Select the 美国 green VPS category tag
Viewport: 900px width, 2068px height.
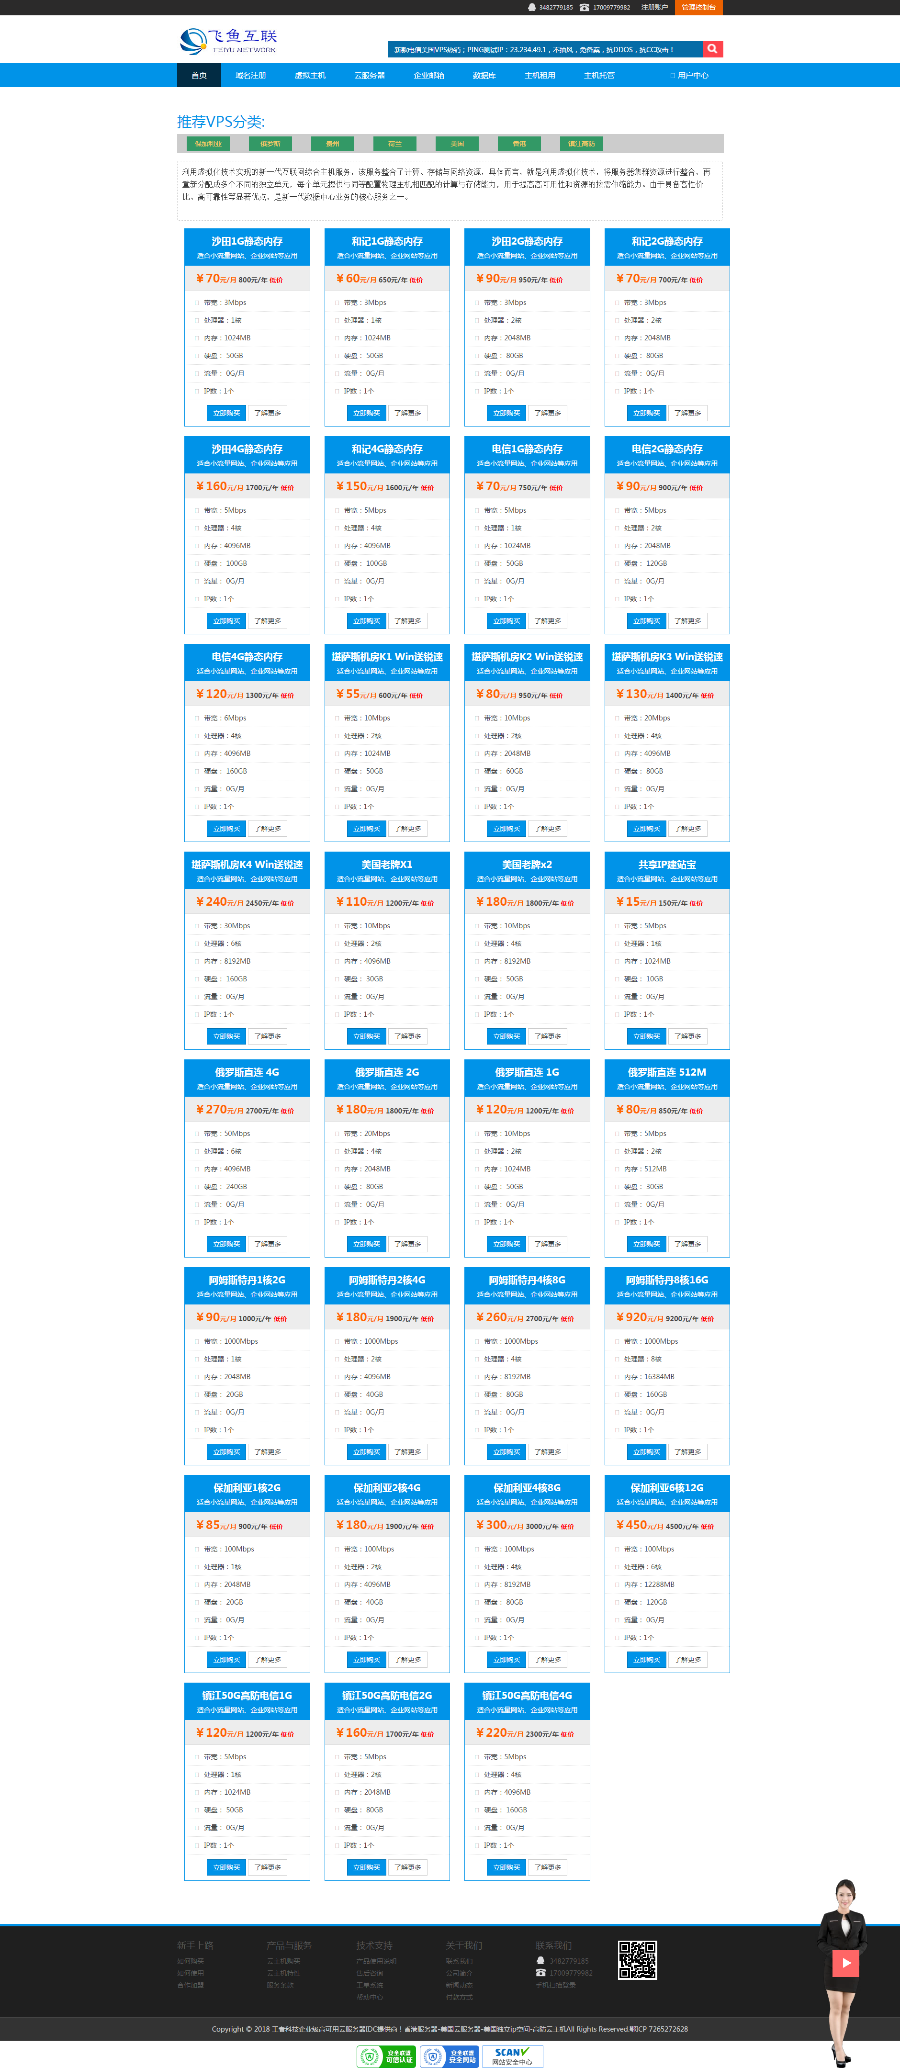point(457,143)
